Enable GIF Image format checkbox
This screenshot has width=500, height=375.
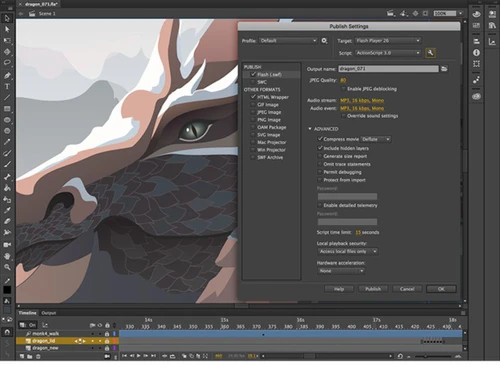(253, 105)
